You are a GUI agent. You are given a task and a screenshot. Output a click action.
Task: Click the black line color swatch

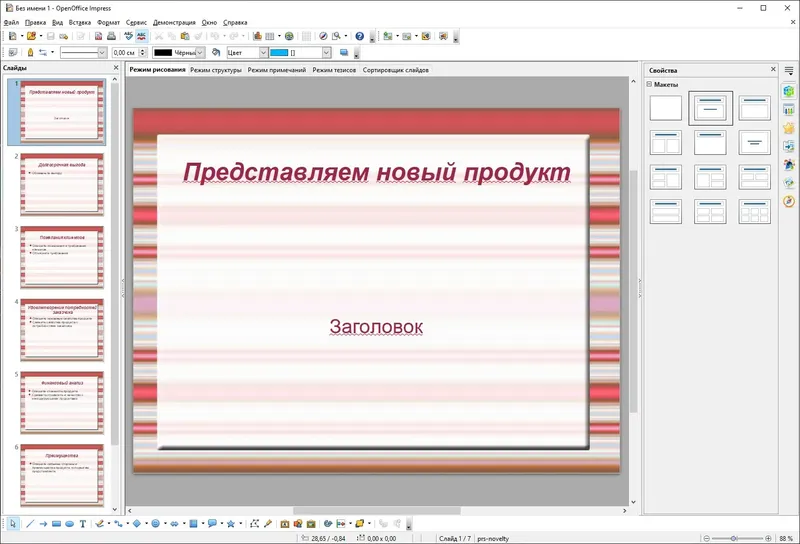pos(163,53)
